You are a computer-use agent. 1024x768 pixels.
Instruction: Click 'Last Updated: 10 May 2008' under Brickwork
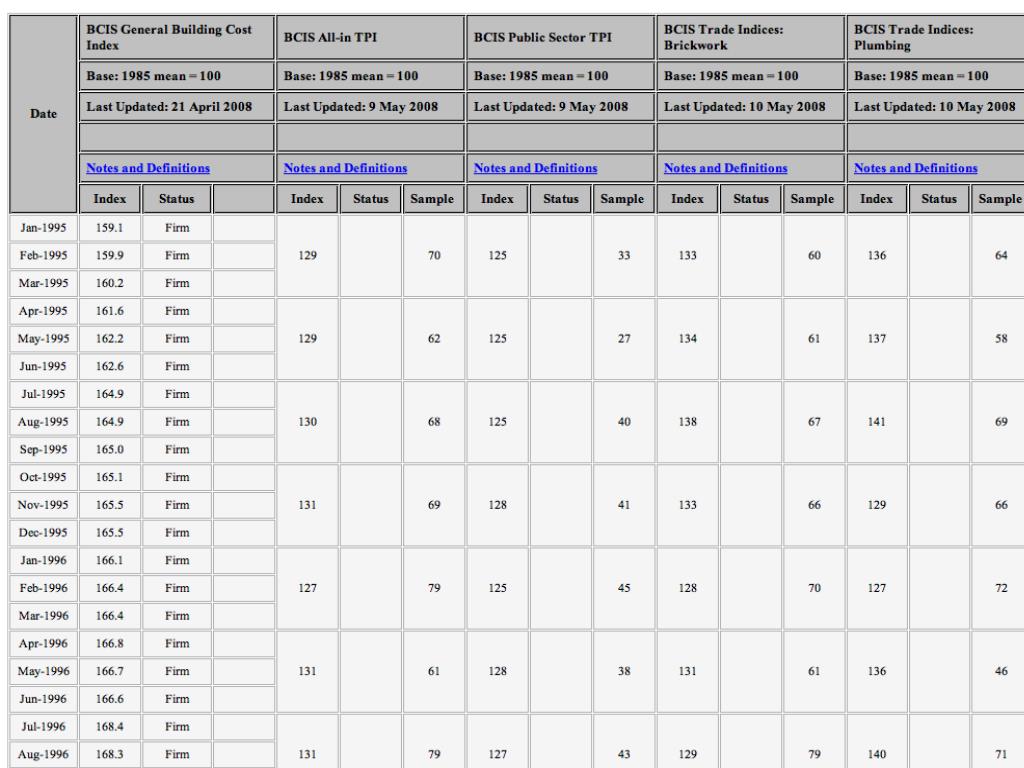(750, 106)
